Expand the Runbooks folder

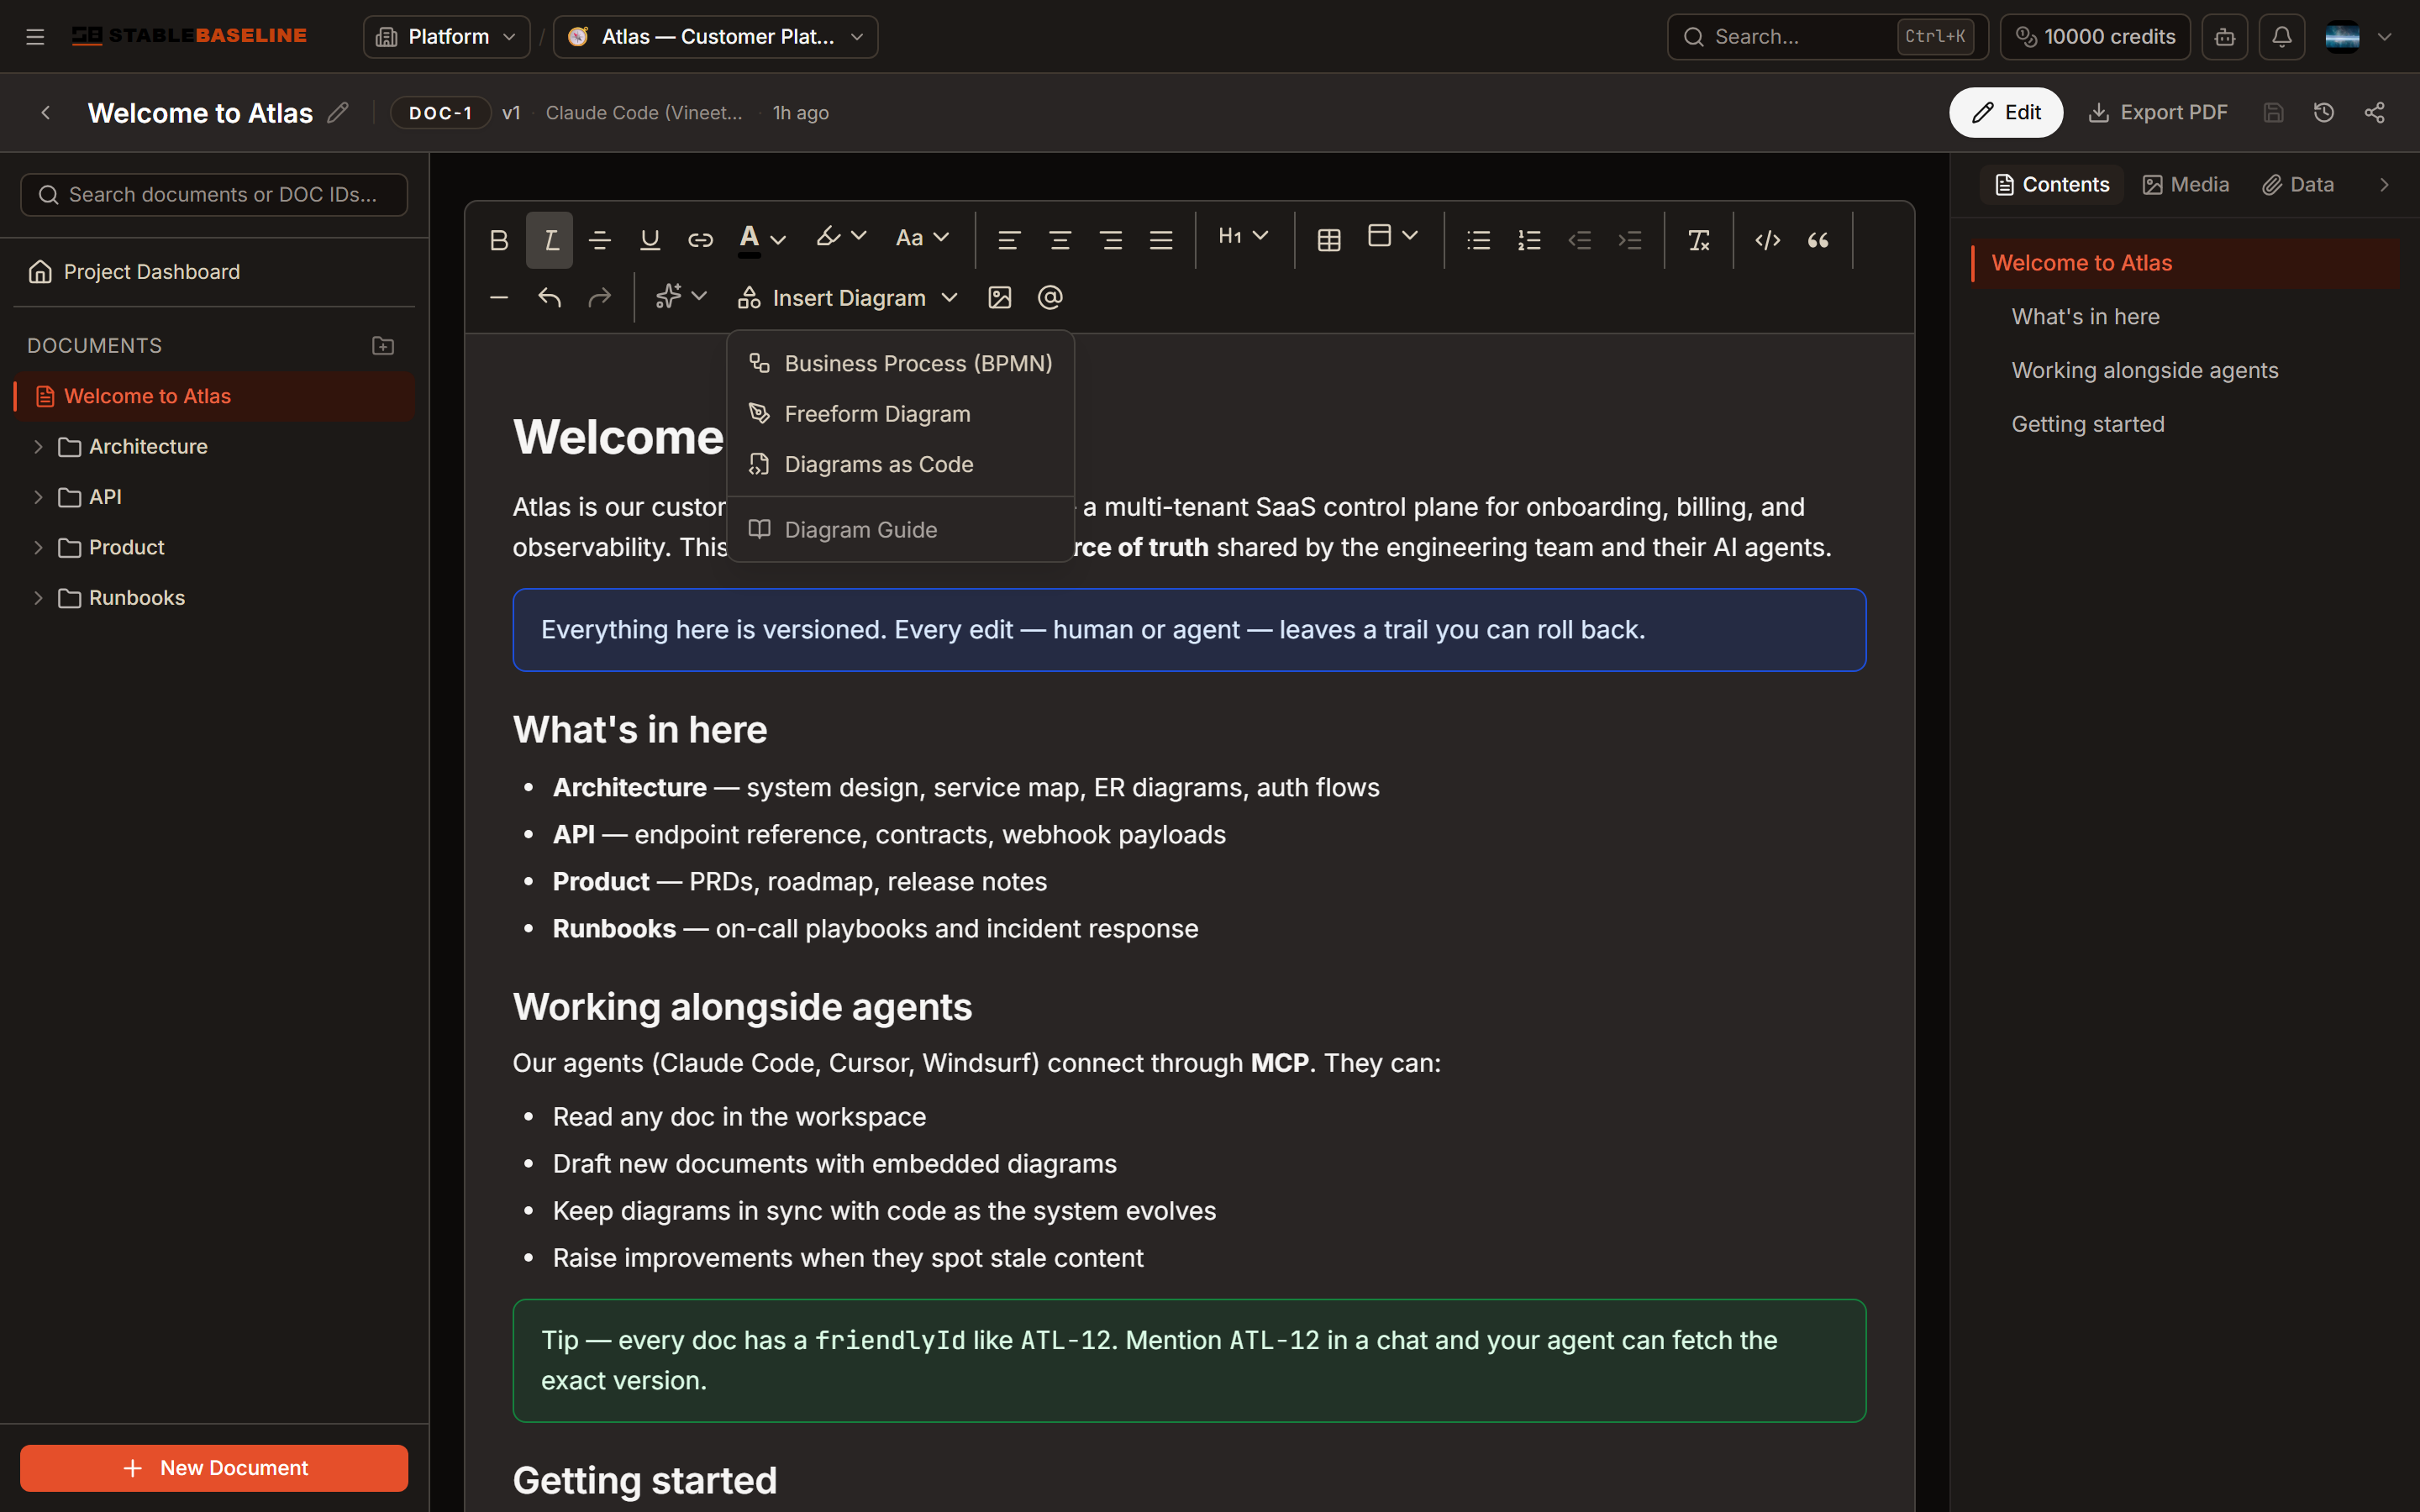[x=38, y=598]
